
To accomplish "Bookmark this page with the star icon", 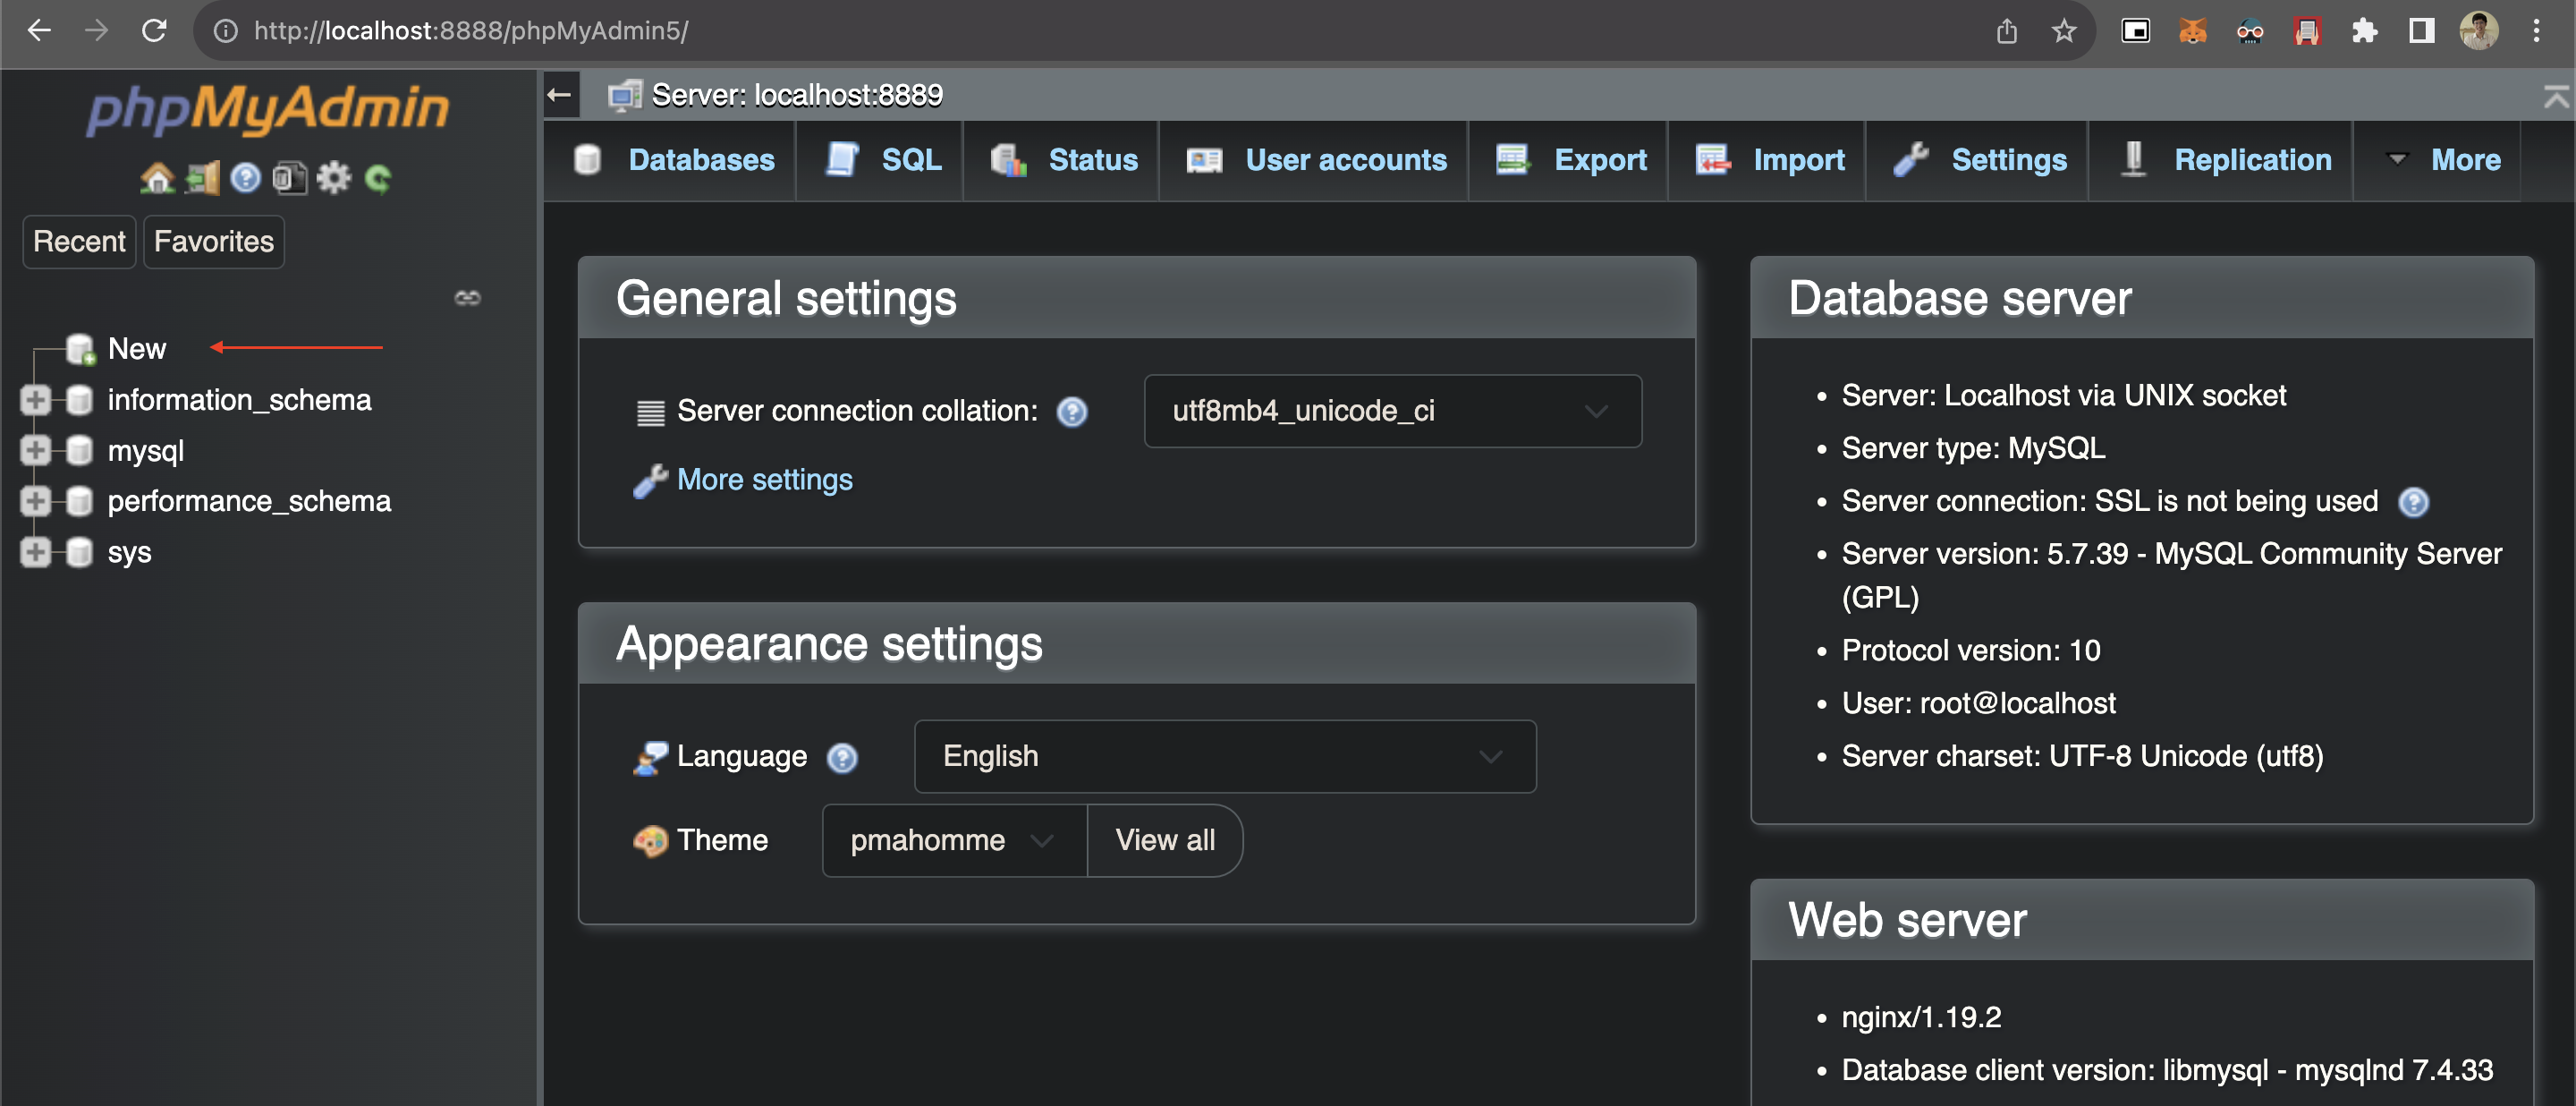I will tap(2063, 31).
